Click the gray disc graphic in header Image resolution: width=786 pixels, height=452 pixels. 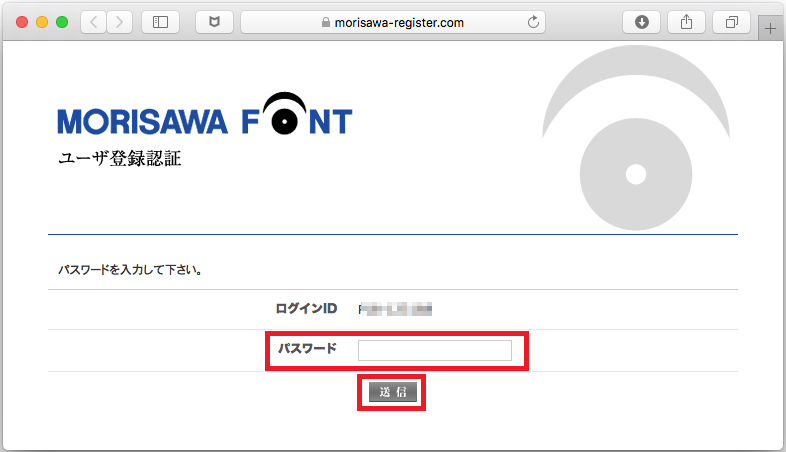pyautogui.click(x=634, y=174)
